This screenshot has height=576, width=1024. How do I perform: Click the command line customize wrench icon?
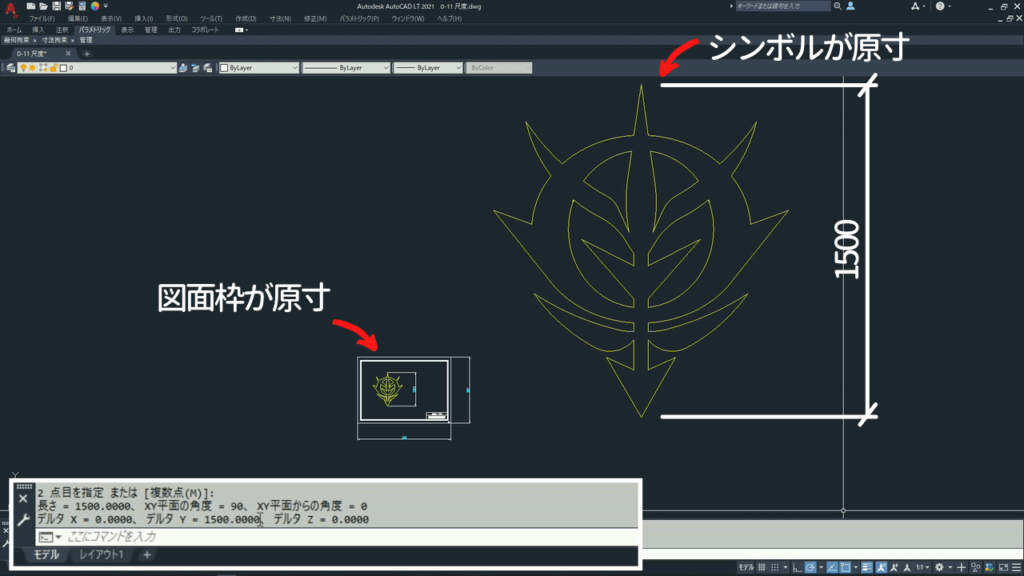click(24, 520)
